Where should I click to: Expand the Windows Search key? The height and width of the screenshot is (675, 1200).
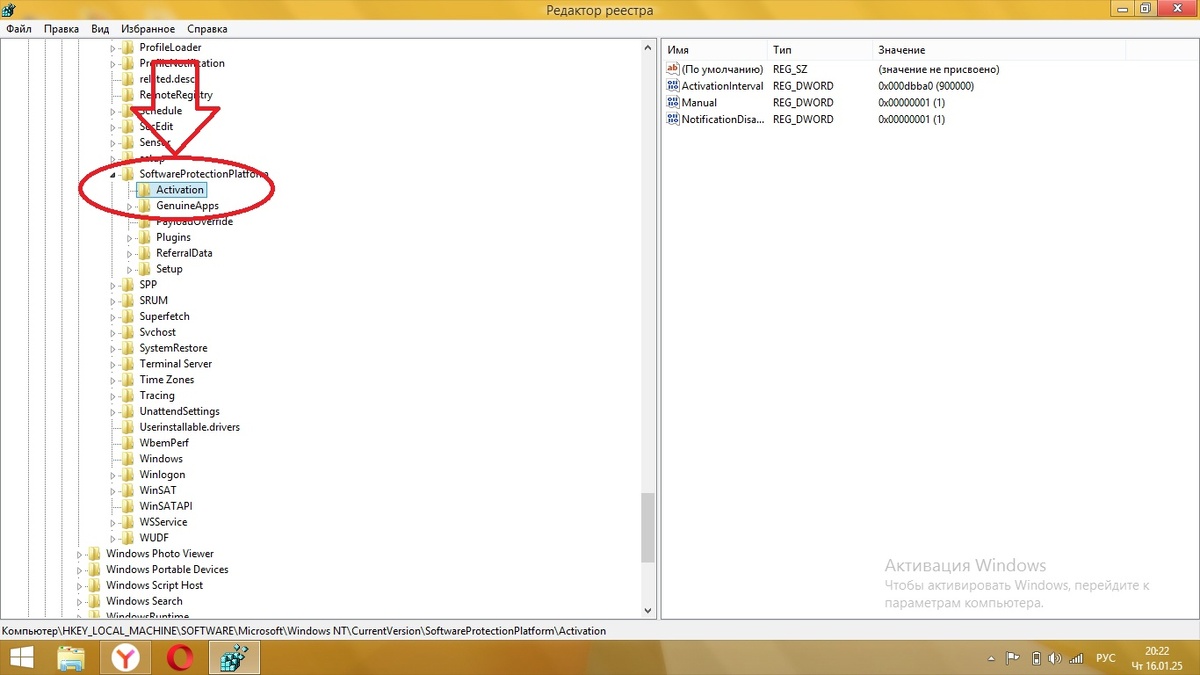80,601
